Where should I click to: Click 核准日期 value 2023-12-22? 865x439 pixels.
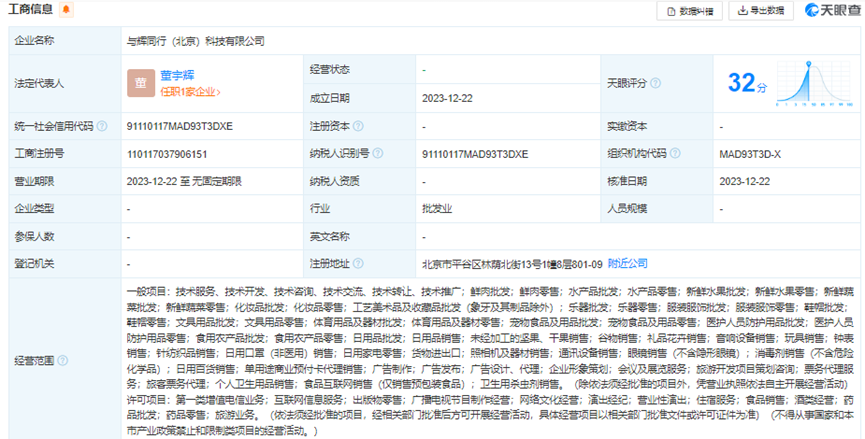(745, 181)
